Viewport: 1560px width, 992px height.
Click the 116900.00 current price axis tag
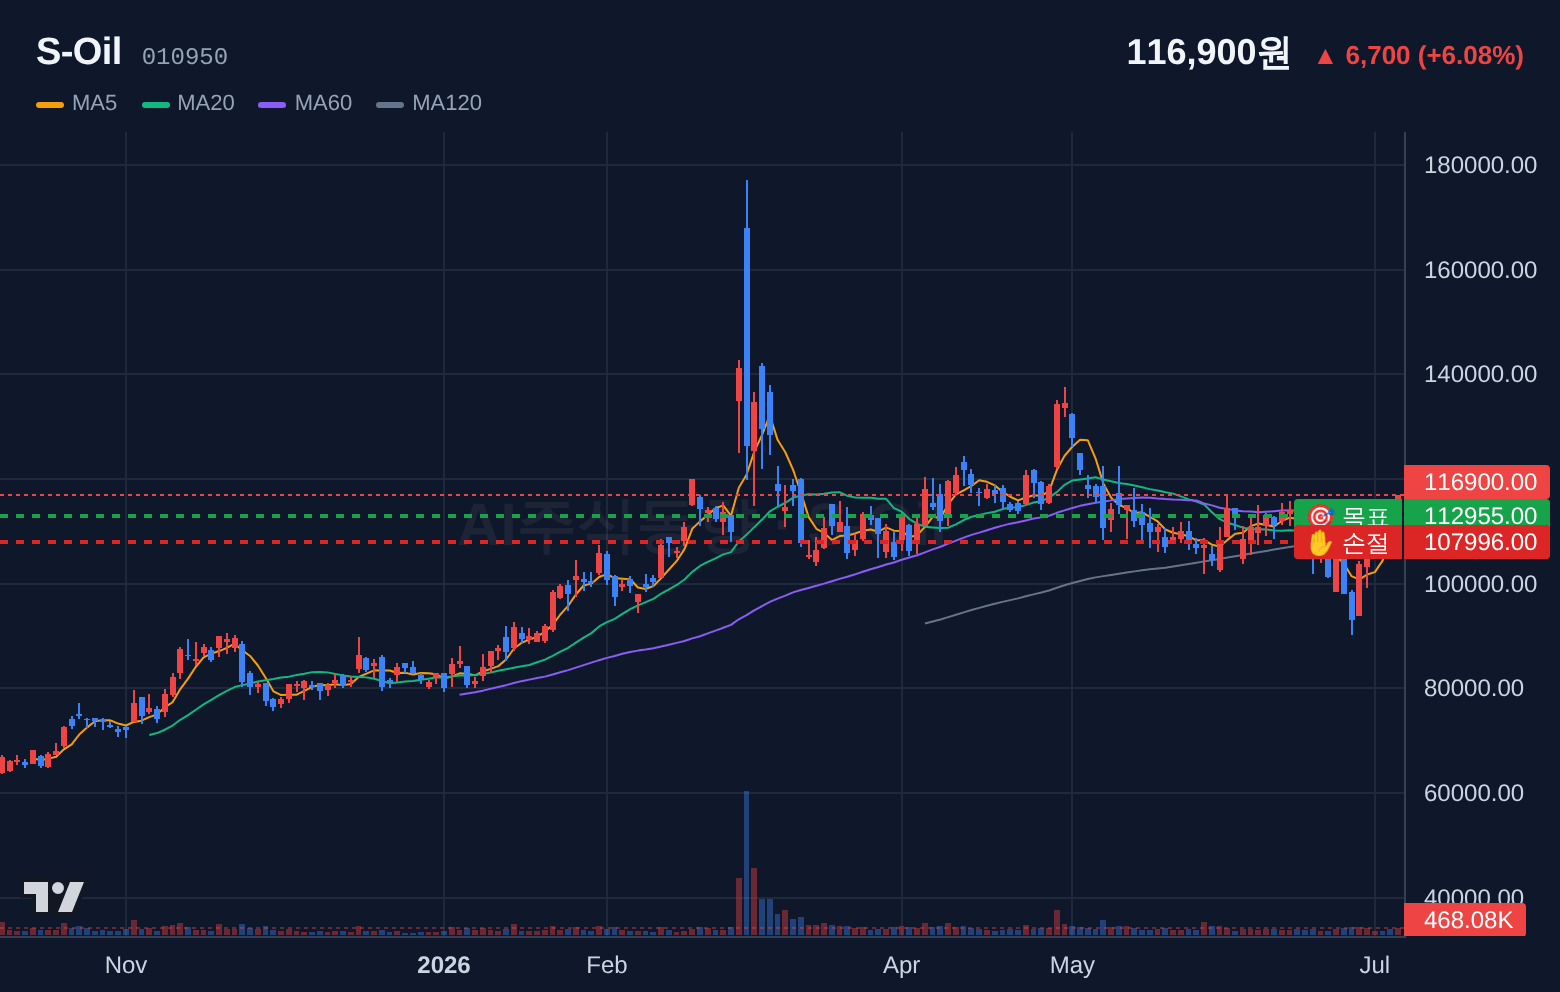tap(1477, 482)
